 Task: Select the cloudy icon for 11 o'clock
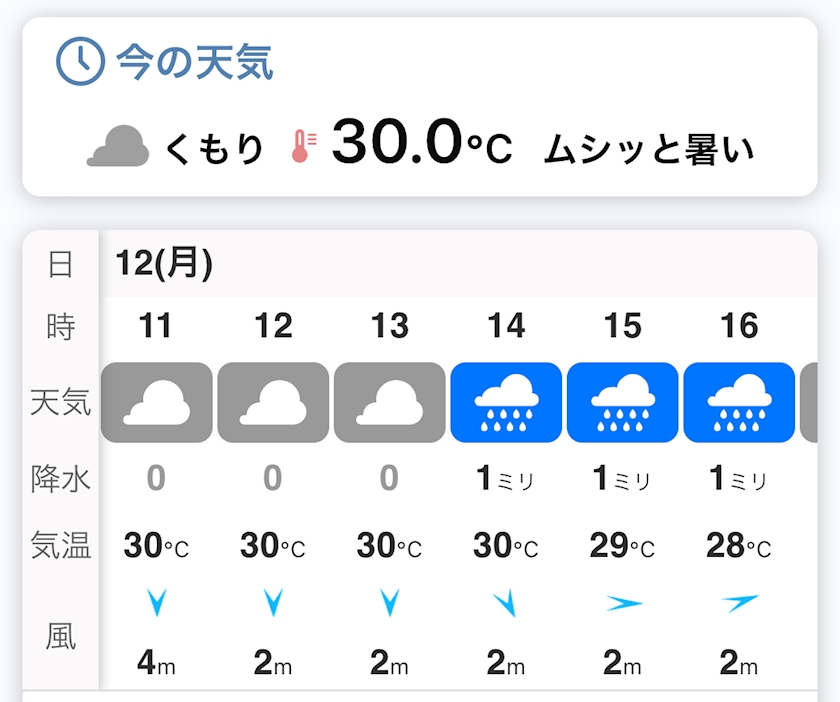point(156,402)
